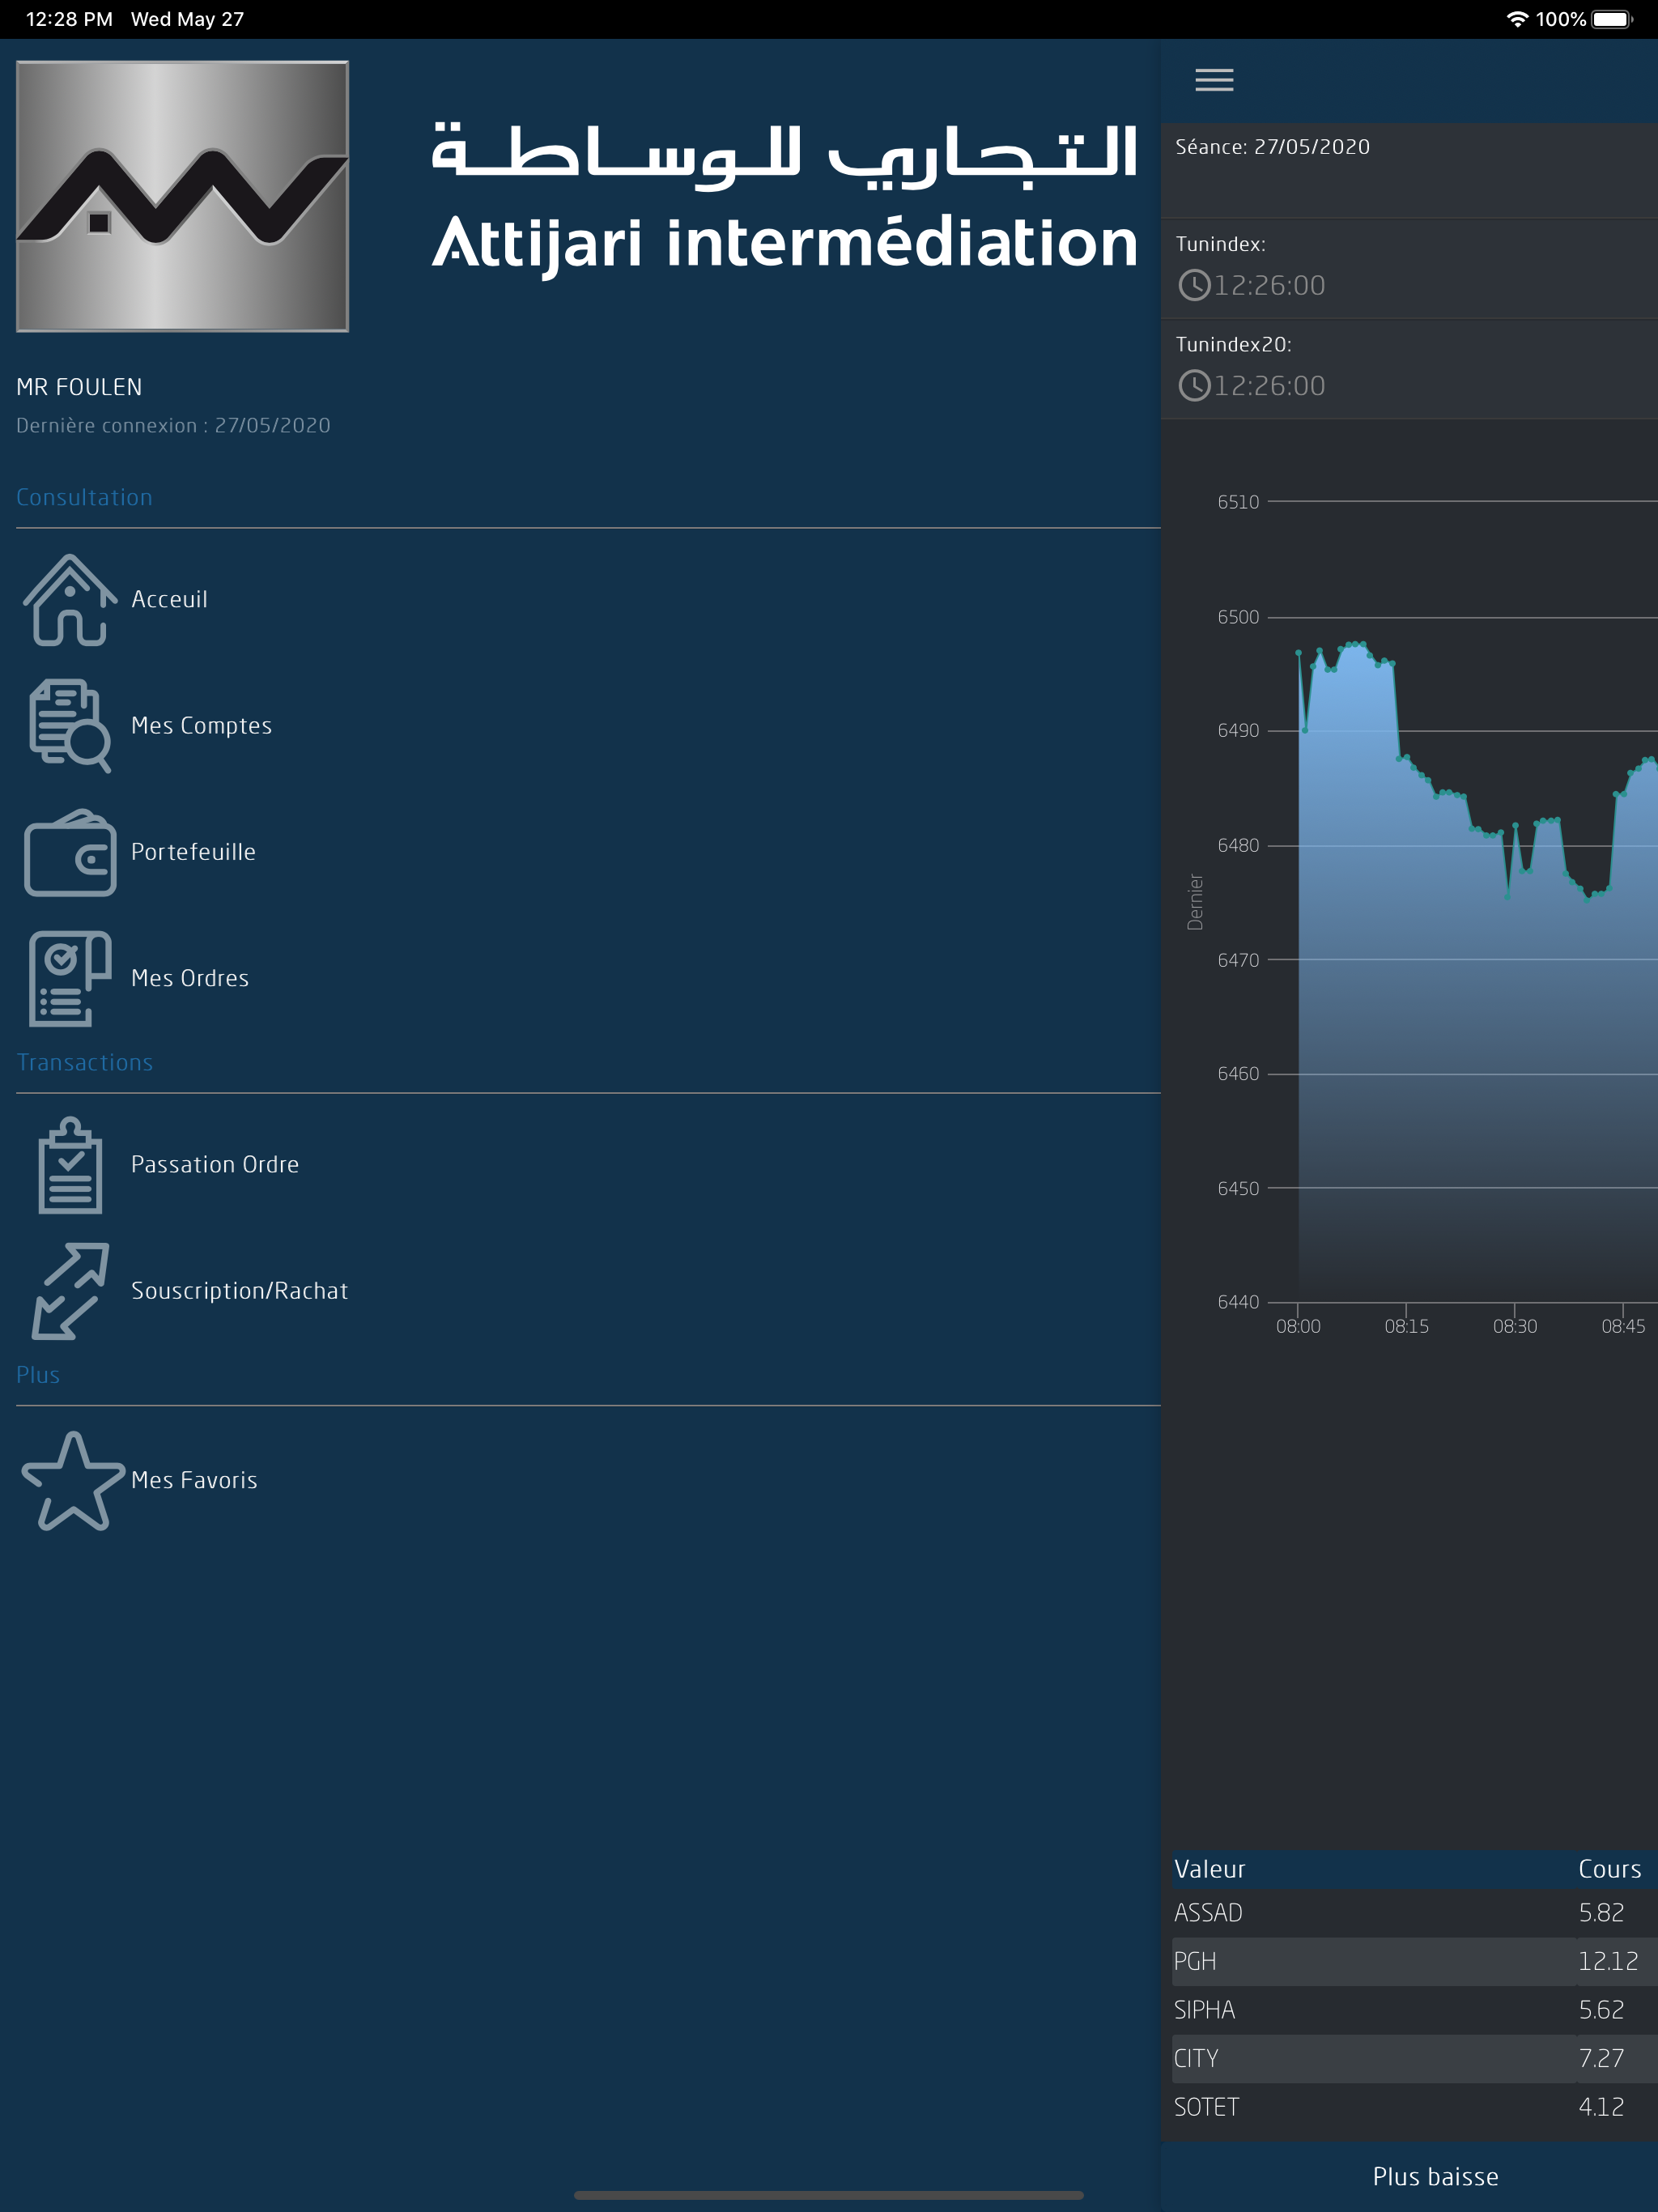This screenshot has width=1658, height=2212.
Task: Tap the Passation Ordre clipboard icon
Action: 70,1165
